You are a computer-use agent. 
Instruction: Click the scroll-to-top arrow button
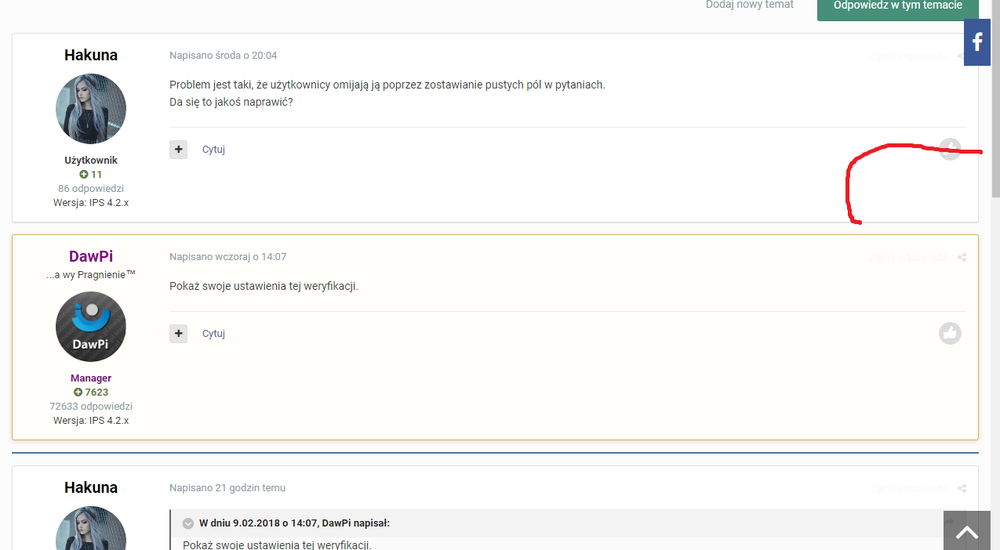tap(967, 532)
